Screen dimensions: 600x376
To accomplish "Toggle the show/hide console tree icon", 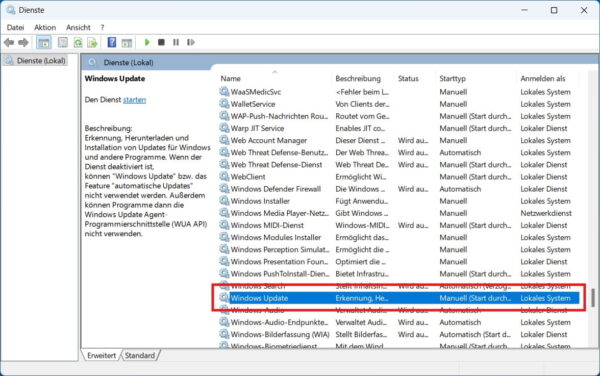I will (44, 42).
